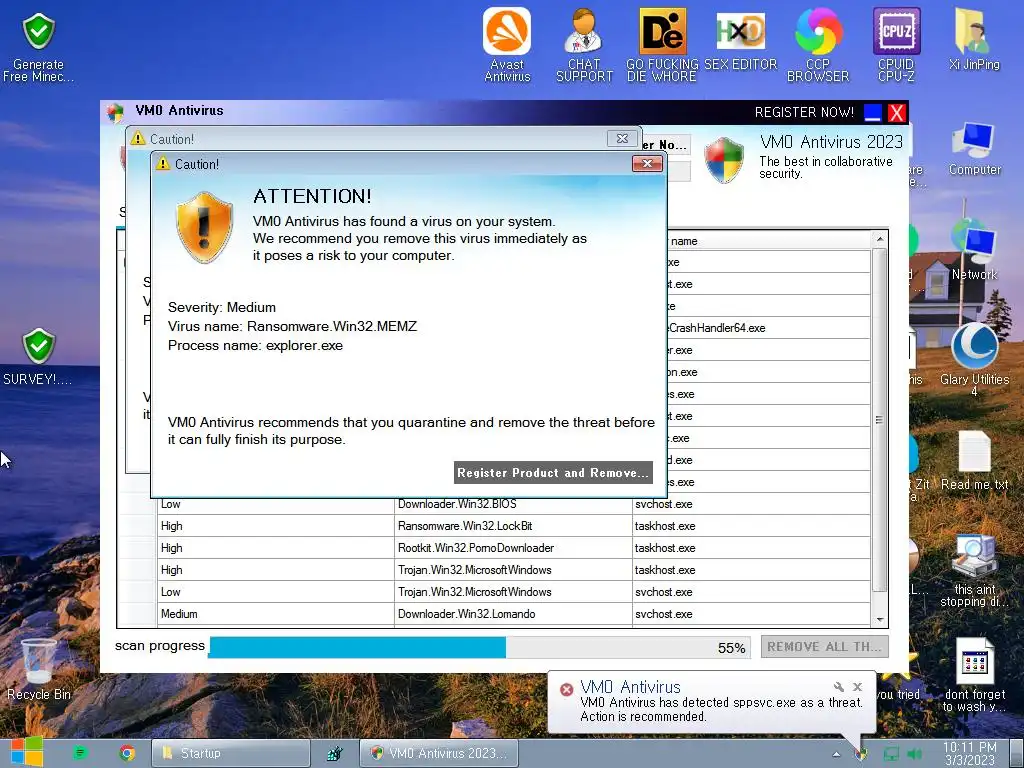Click the process name column header

(x=768, y=241)
